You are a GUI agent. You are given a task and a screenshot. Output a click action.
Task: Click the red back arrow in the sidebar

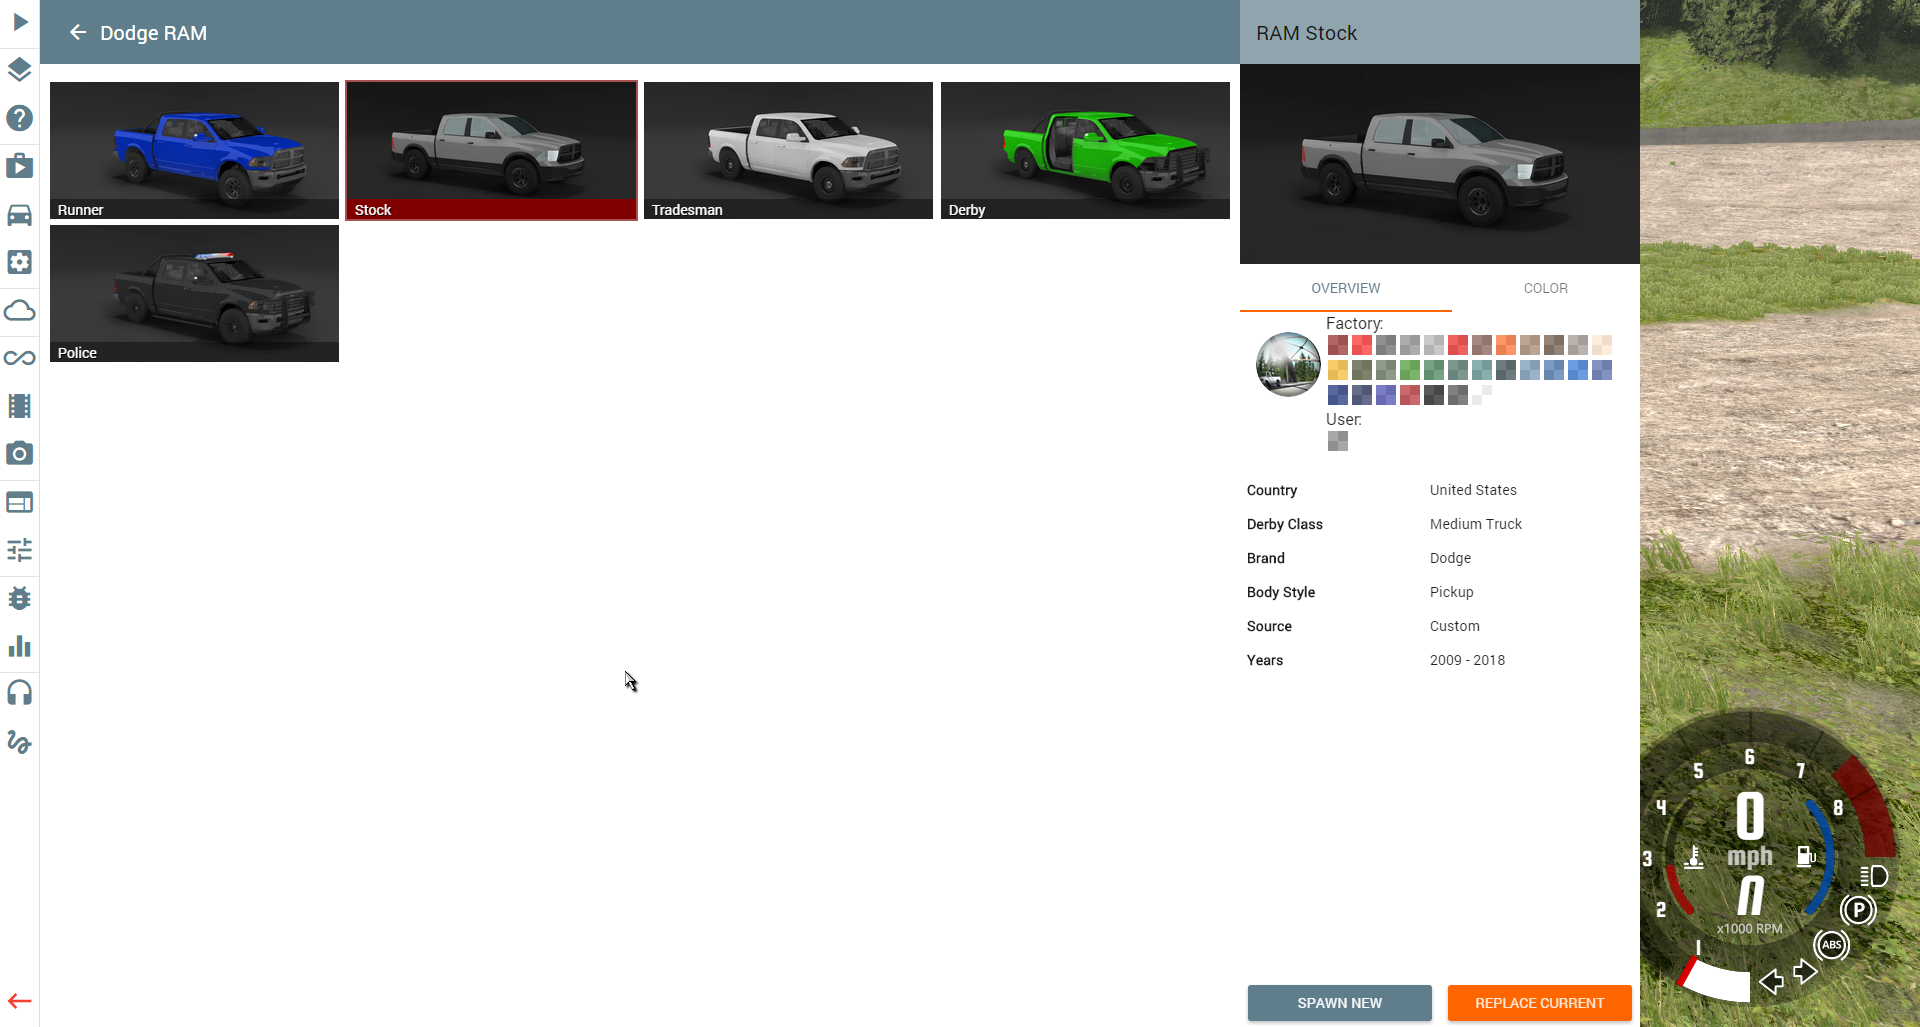20,1001
